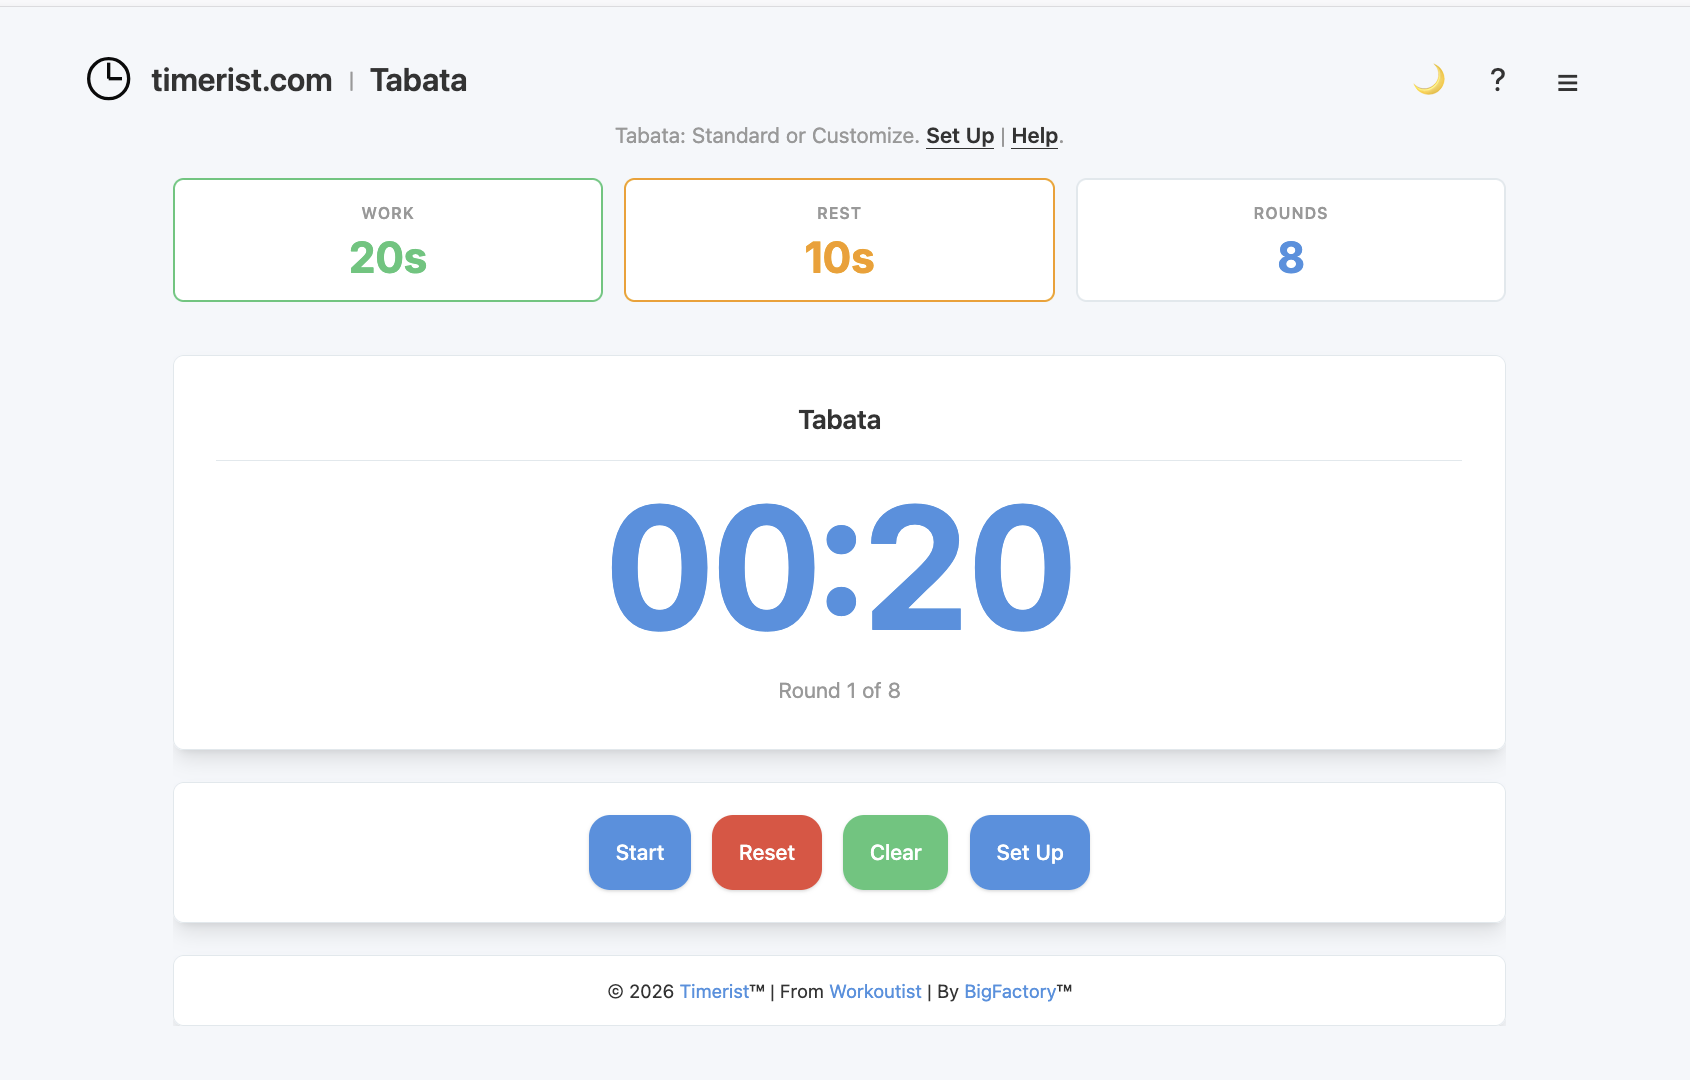The width and height of the screenshot is (1690, 1080).
Task: Reset the Tabata timer
Action: 766,852
